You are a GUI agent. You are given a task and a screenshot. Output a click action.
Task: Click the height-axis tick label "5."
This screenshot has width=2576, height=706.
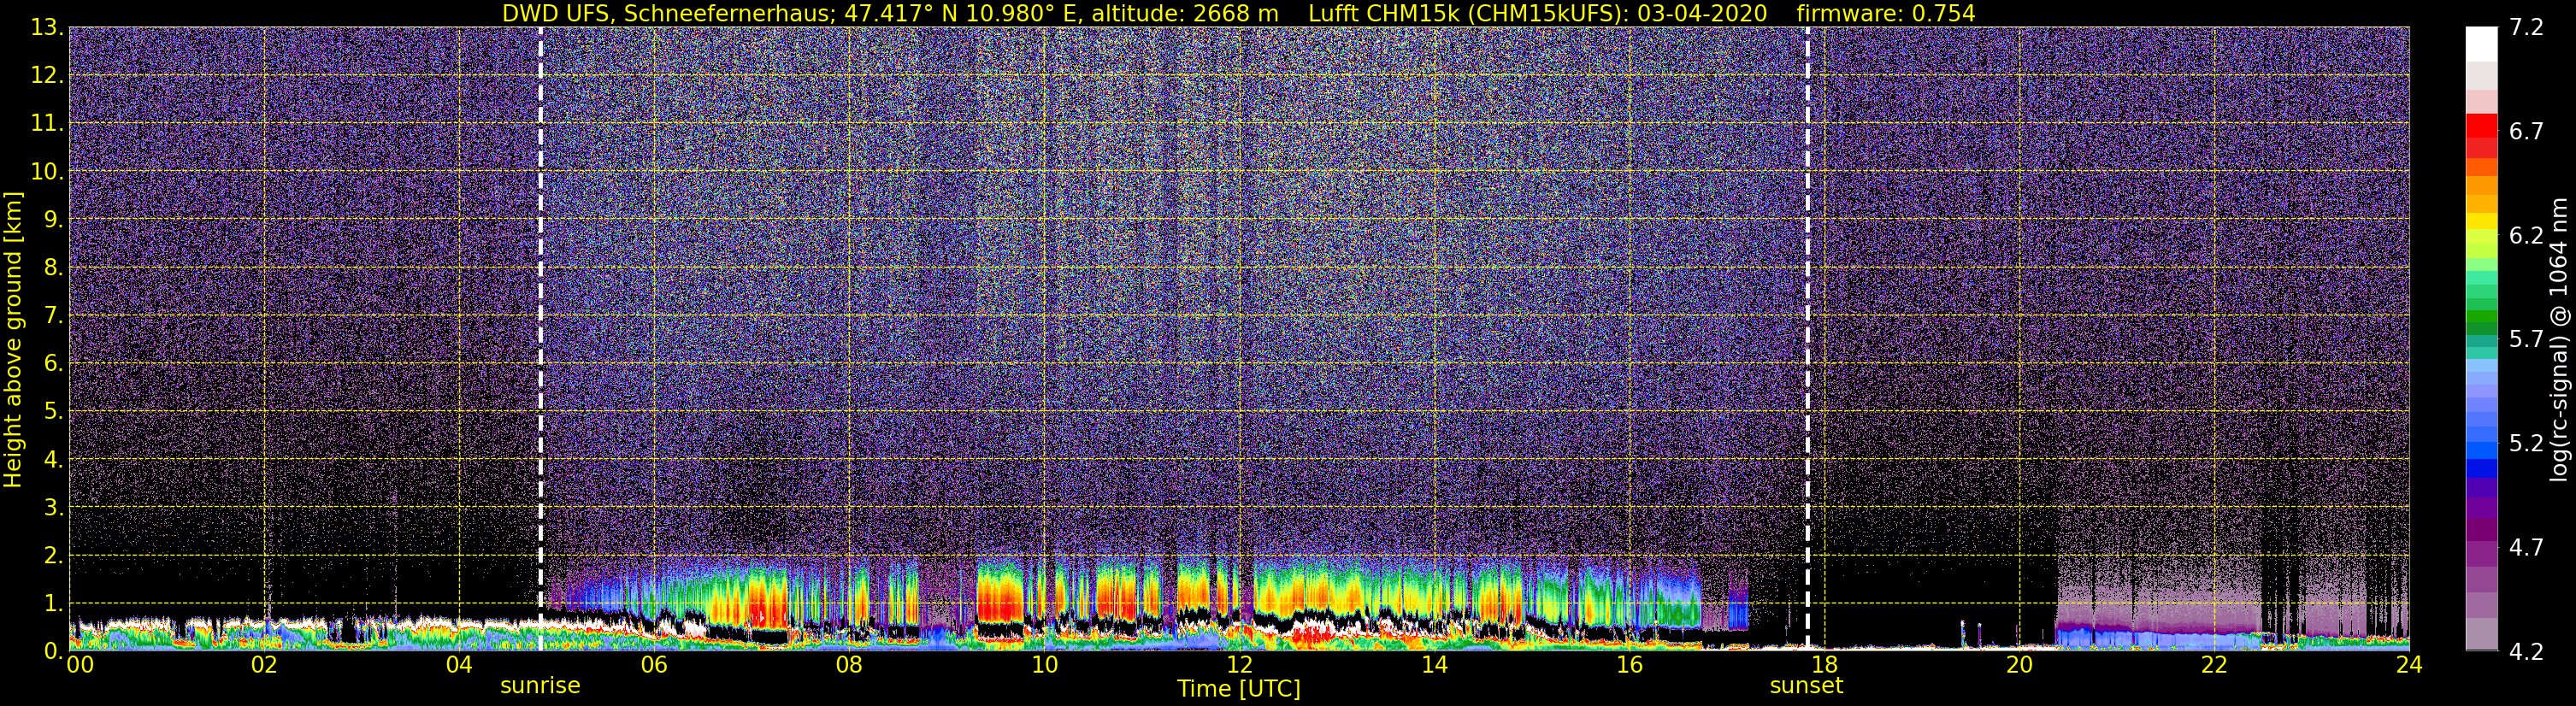click(x=53, y=412)
